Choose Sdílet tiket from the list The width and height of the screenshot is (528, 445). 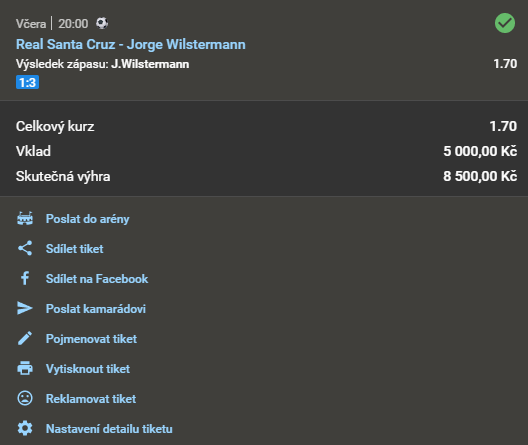tap(74, 249)
